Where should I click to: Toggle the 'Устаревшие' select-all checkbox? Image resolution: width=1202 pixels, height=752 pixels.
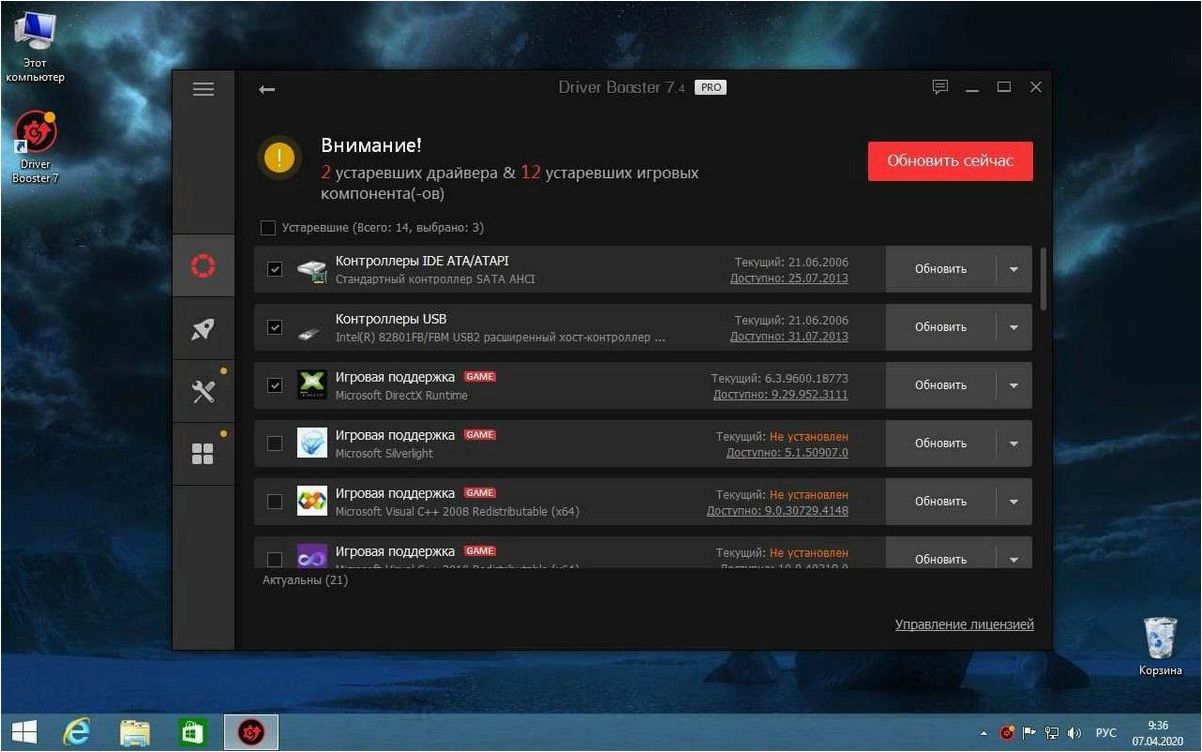pos(267,227)
